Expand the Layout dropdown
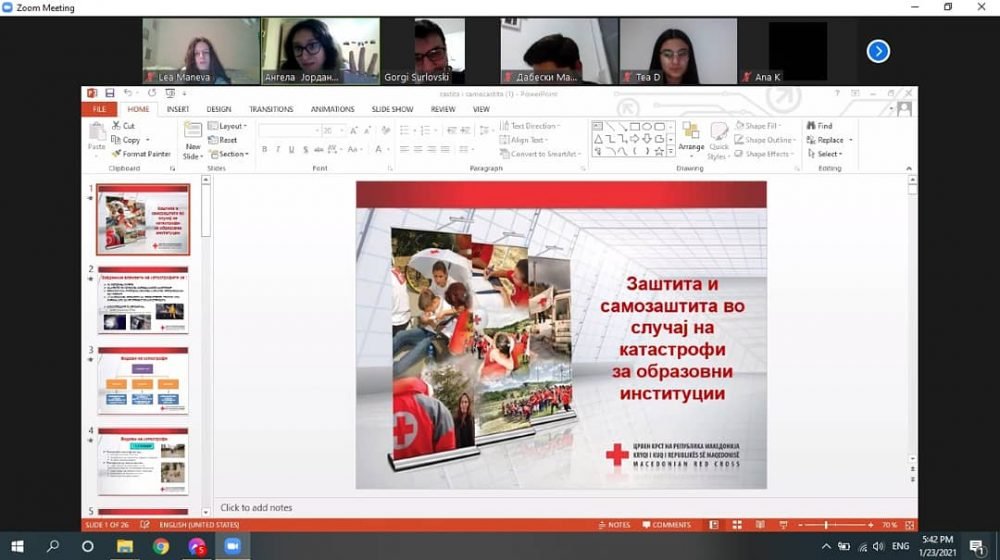 [230, 126]
